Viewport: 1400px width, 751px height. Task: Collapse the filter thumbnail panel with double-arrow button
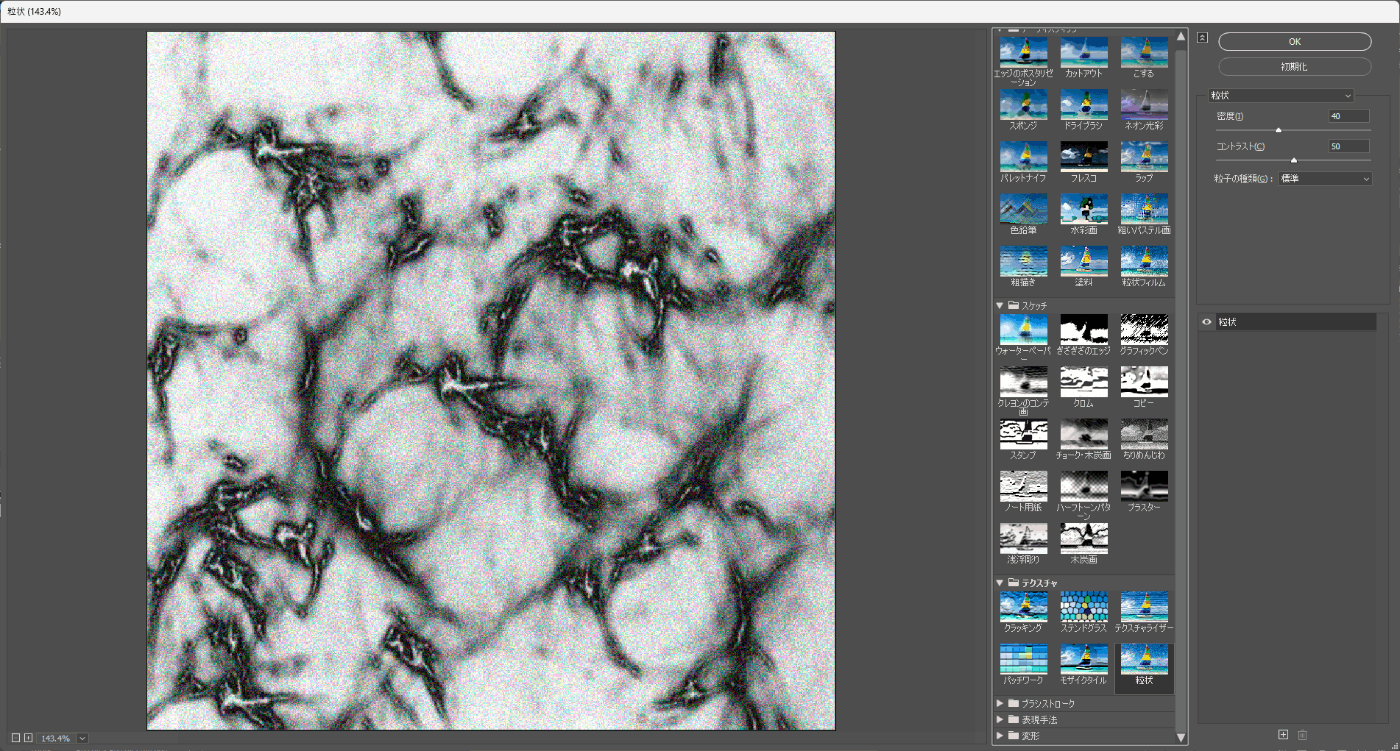(x=1203, y=38)
